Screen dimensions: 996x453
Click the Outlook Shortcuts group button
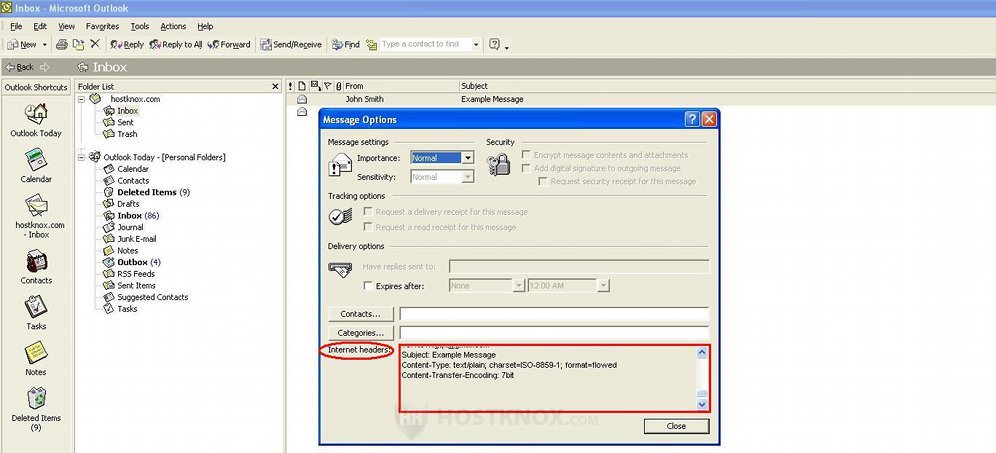point(36,87)
